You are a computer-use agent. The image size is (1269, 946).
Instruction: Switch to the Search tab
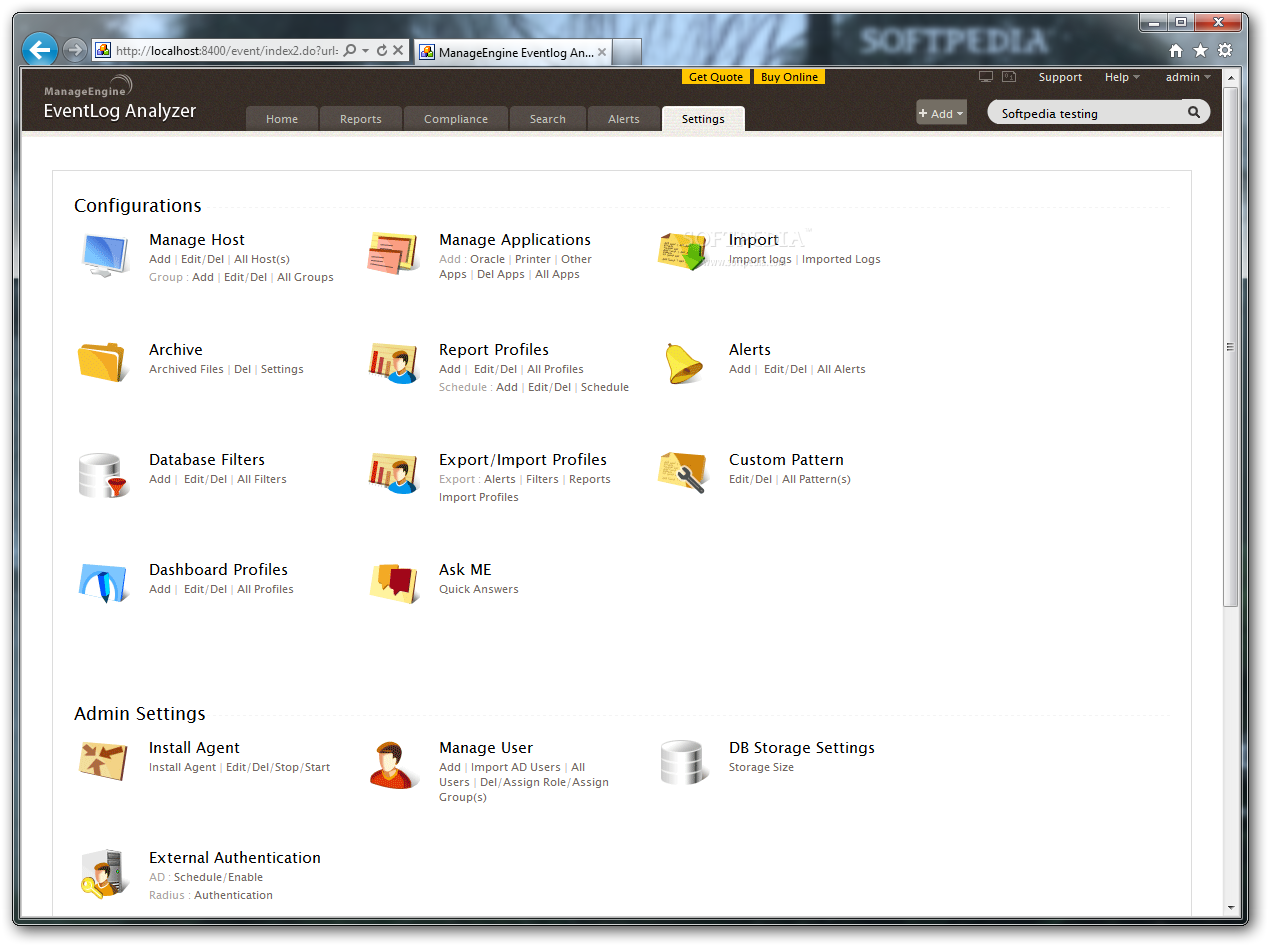click(548, 119)
